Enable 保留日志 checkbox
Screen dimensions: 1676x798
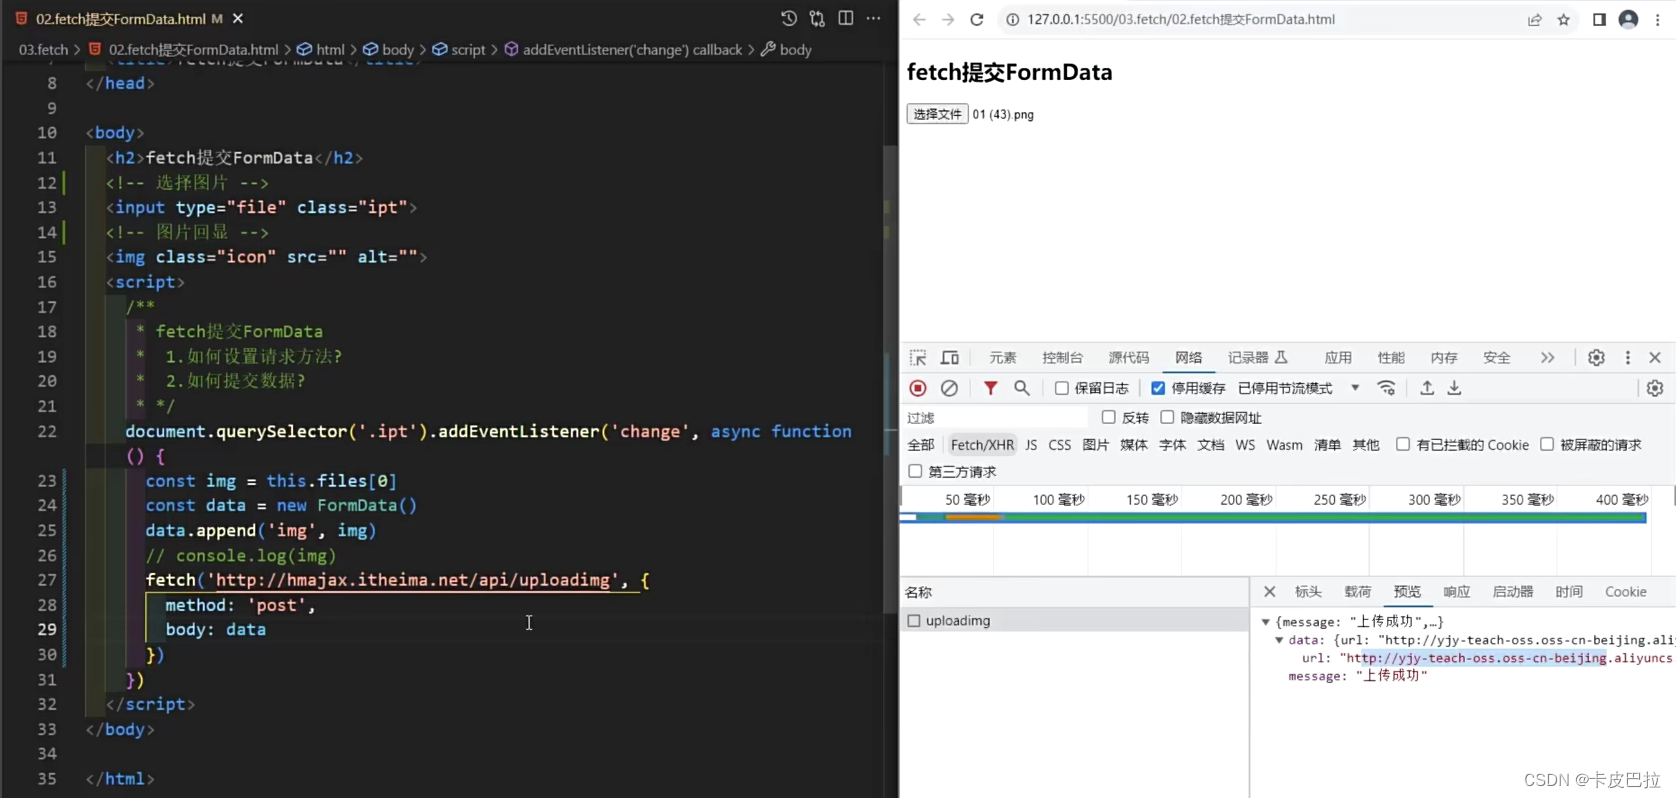(1062, 388)
